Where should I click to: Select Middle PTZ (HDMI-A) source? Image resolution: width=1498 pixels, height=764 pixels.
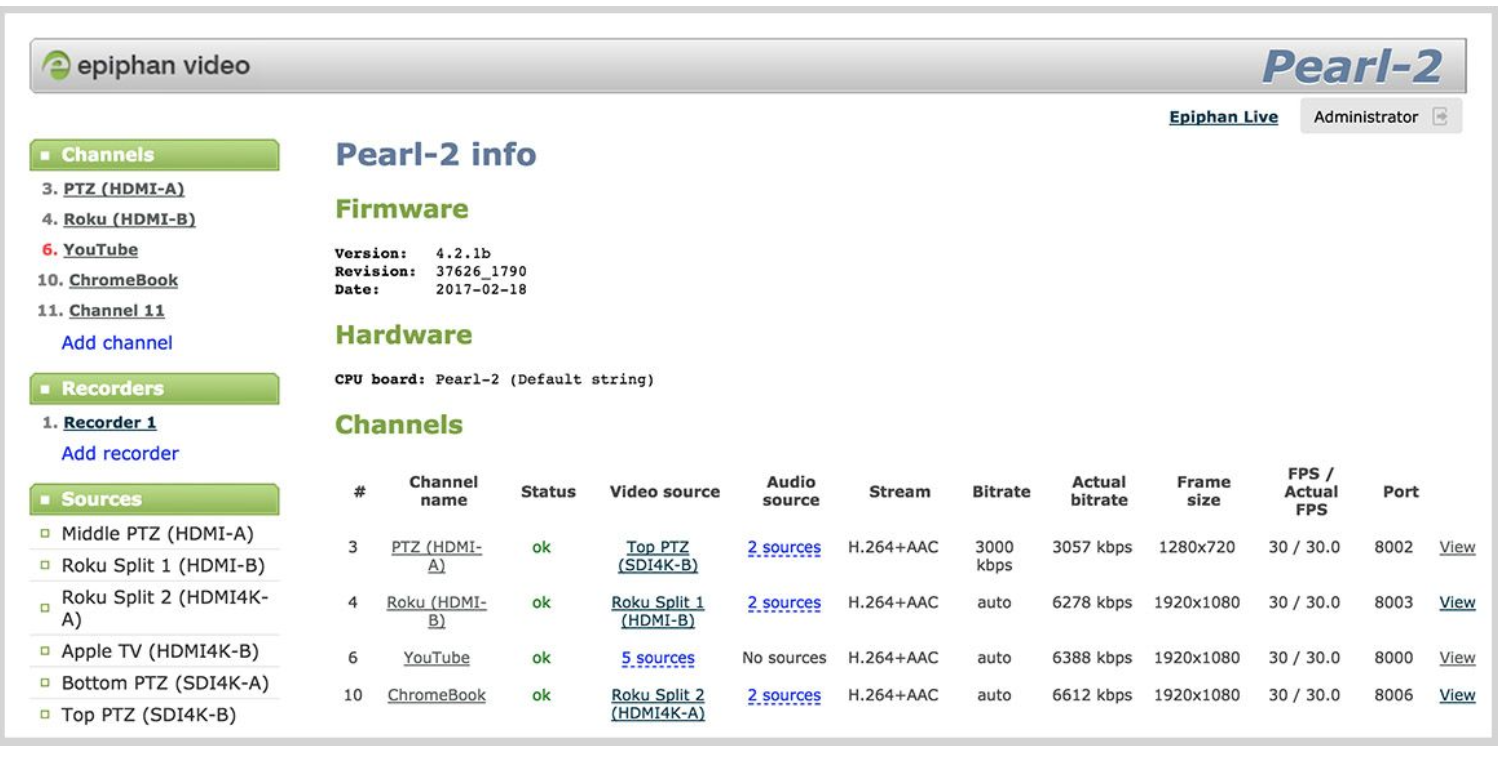[x=157, y=533]
